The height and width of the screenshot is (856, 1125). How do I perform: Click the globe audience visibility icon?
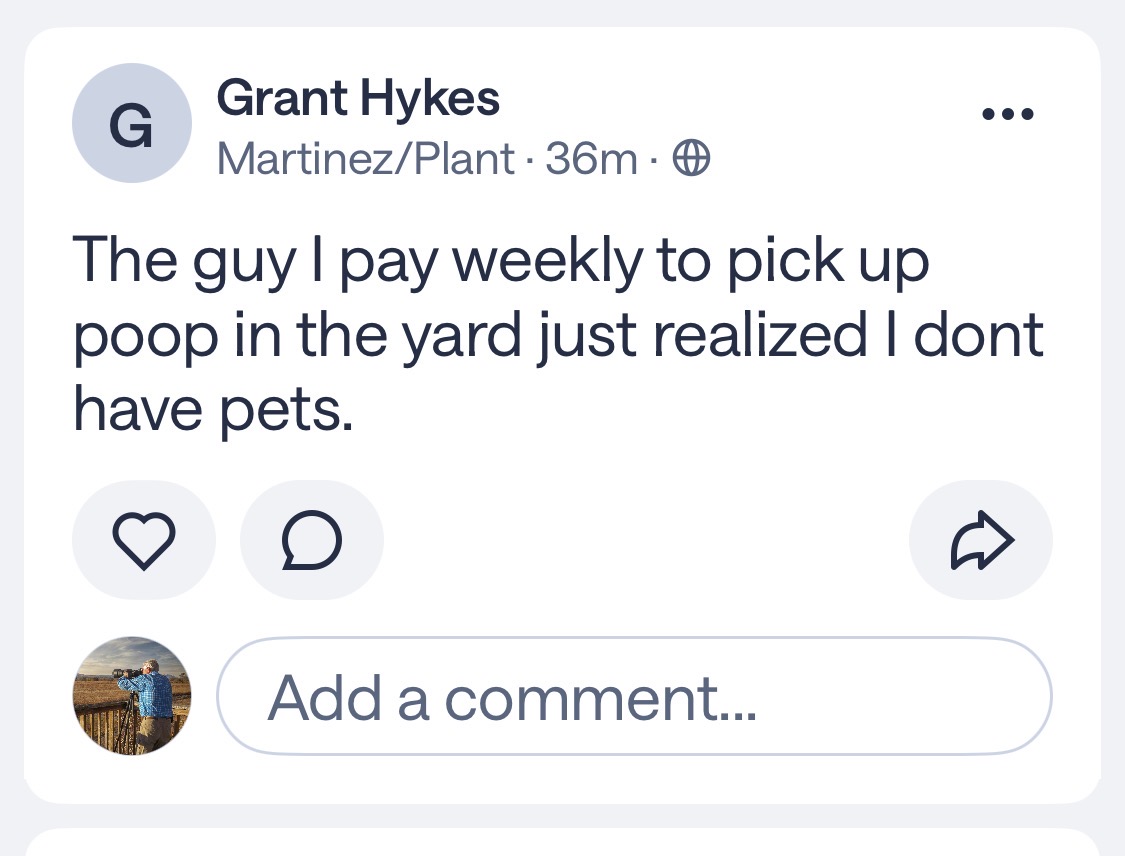692,157
